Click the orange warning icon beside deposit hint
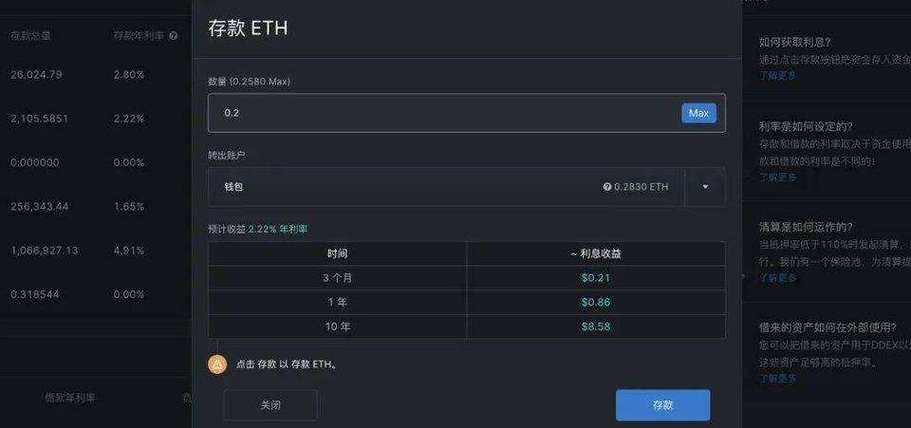 coord(217,364)
